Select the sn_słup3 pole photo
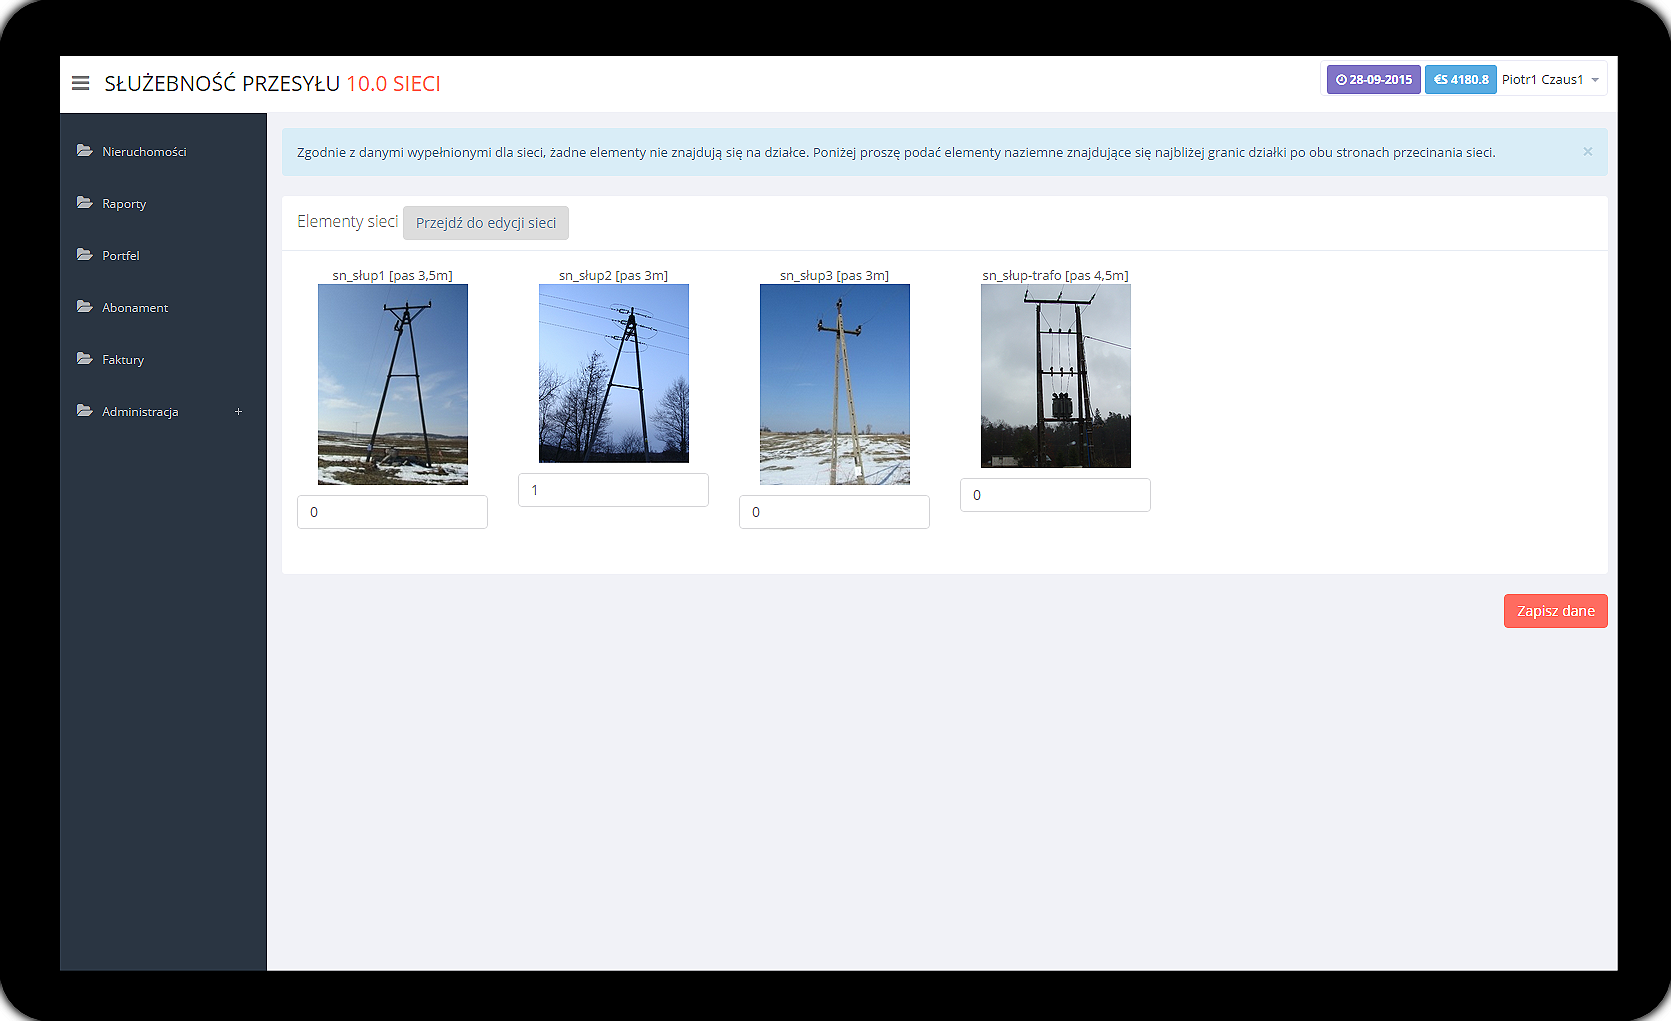The width and height of the screenshot is (1671, 1021). (834, 384)
